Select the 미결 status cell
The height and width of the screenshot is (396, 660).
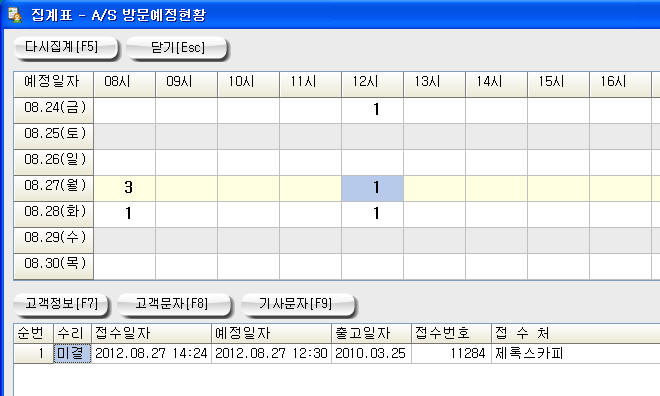pos(72,353)
